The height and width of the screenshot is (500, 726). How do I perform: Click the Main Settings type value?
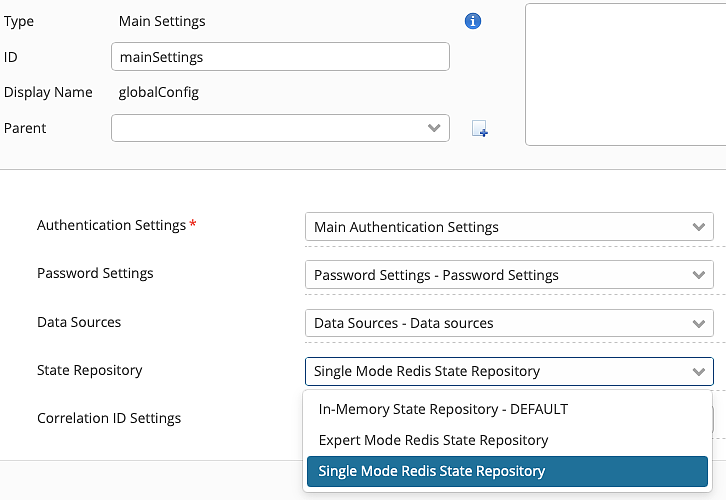pos(162,21)
